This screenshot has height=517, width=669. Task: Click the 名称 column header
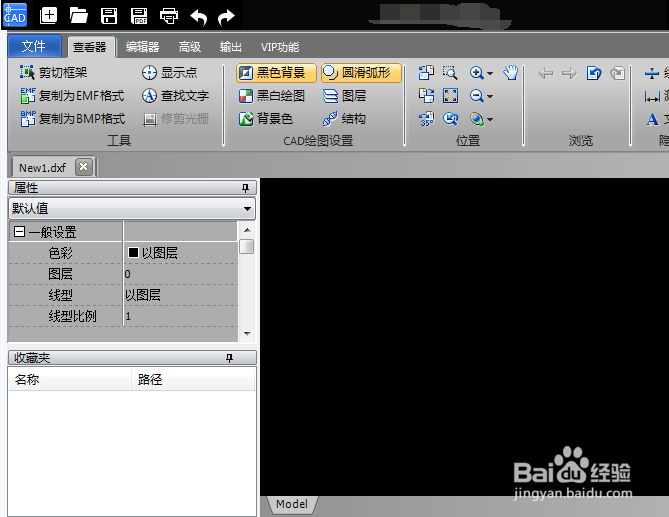(70, 379)
